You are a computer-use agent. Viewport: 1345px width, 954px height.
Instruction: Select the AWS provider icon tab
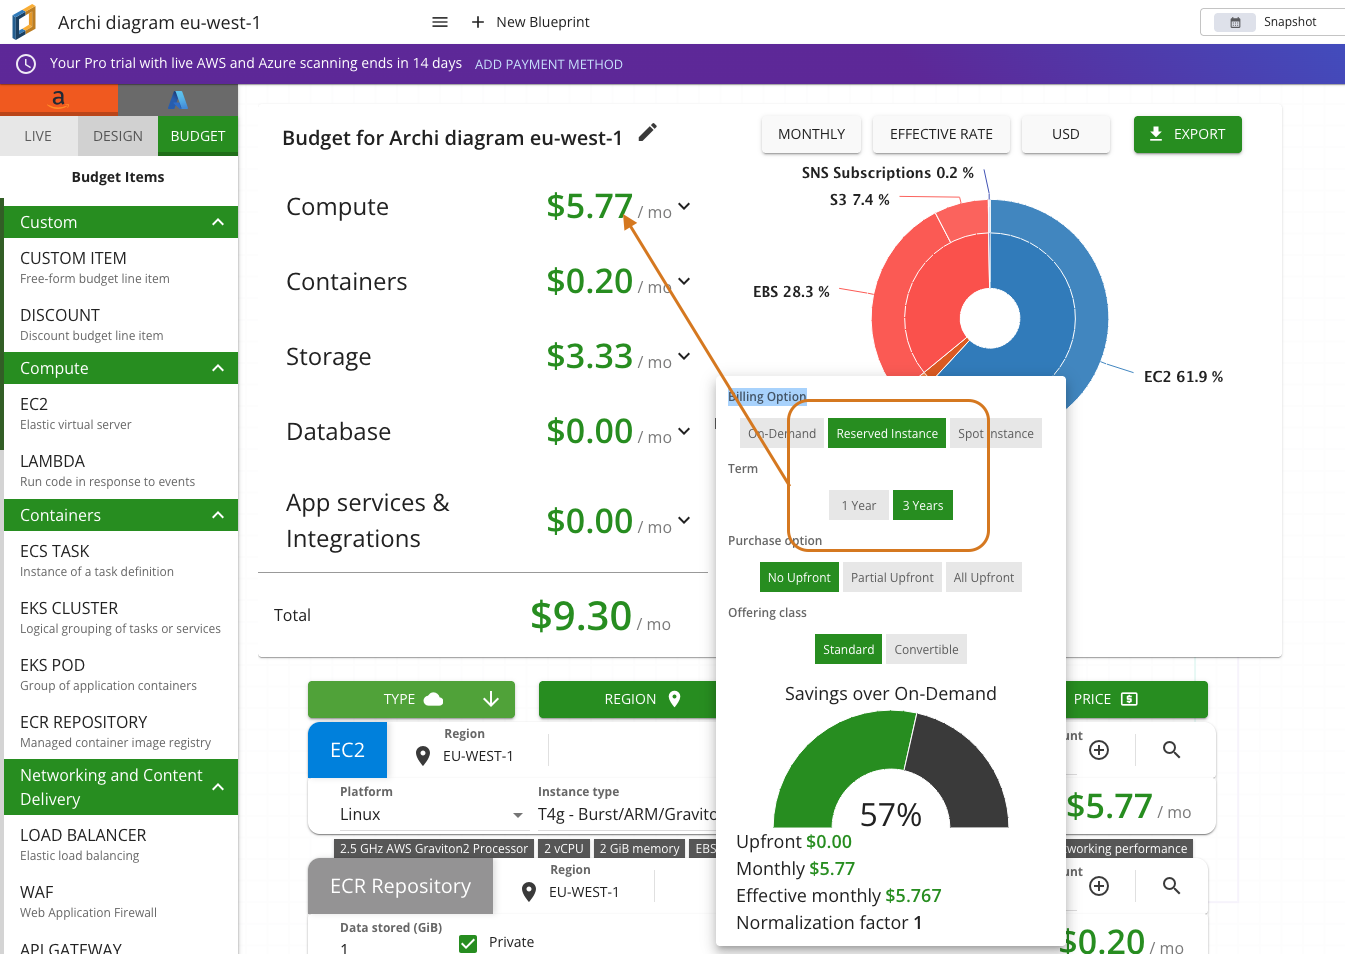[x=58, y=99]
